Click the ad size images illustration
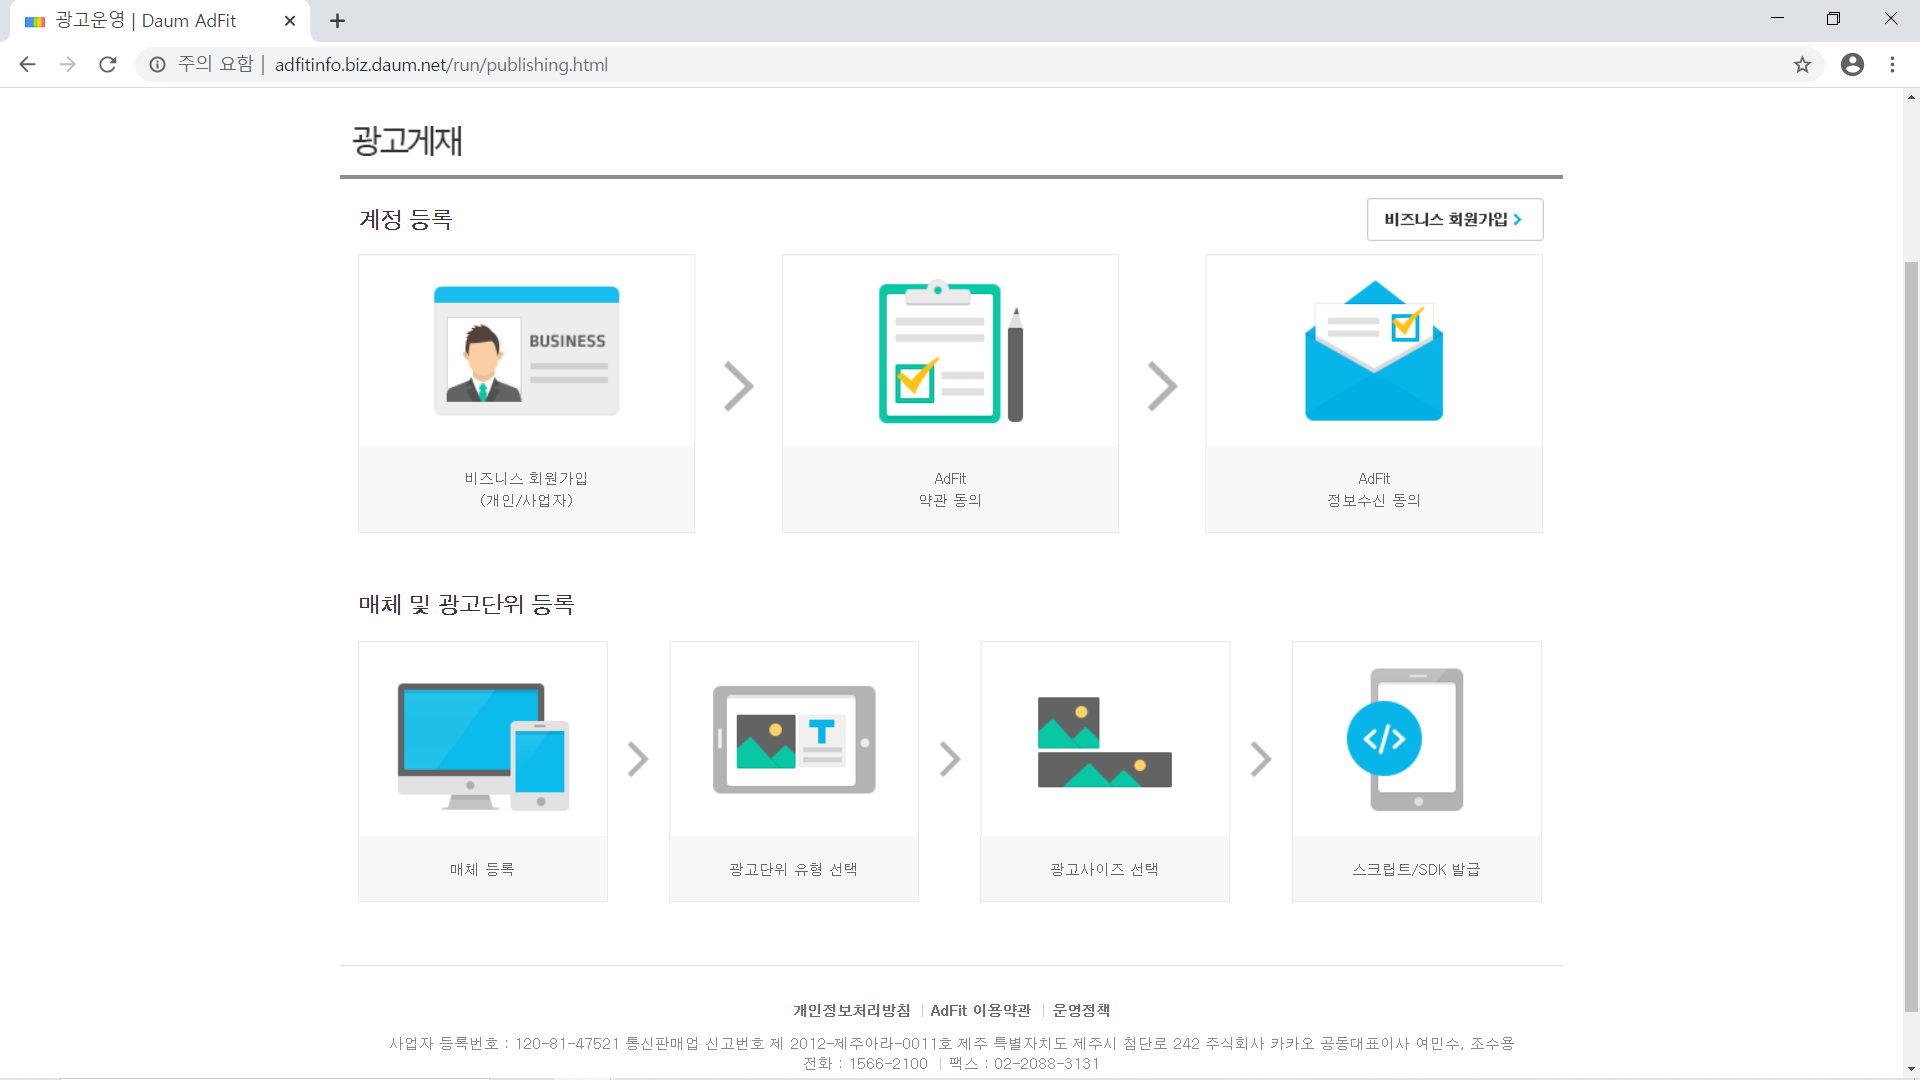The height and width of the screenshot is (1080, 1920). pos(1105,742)
